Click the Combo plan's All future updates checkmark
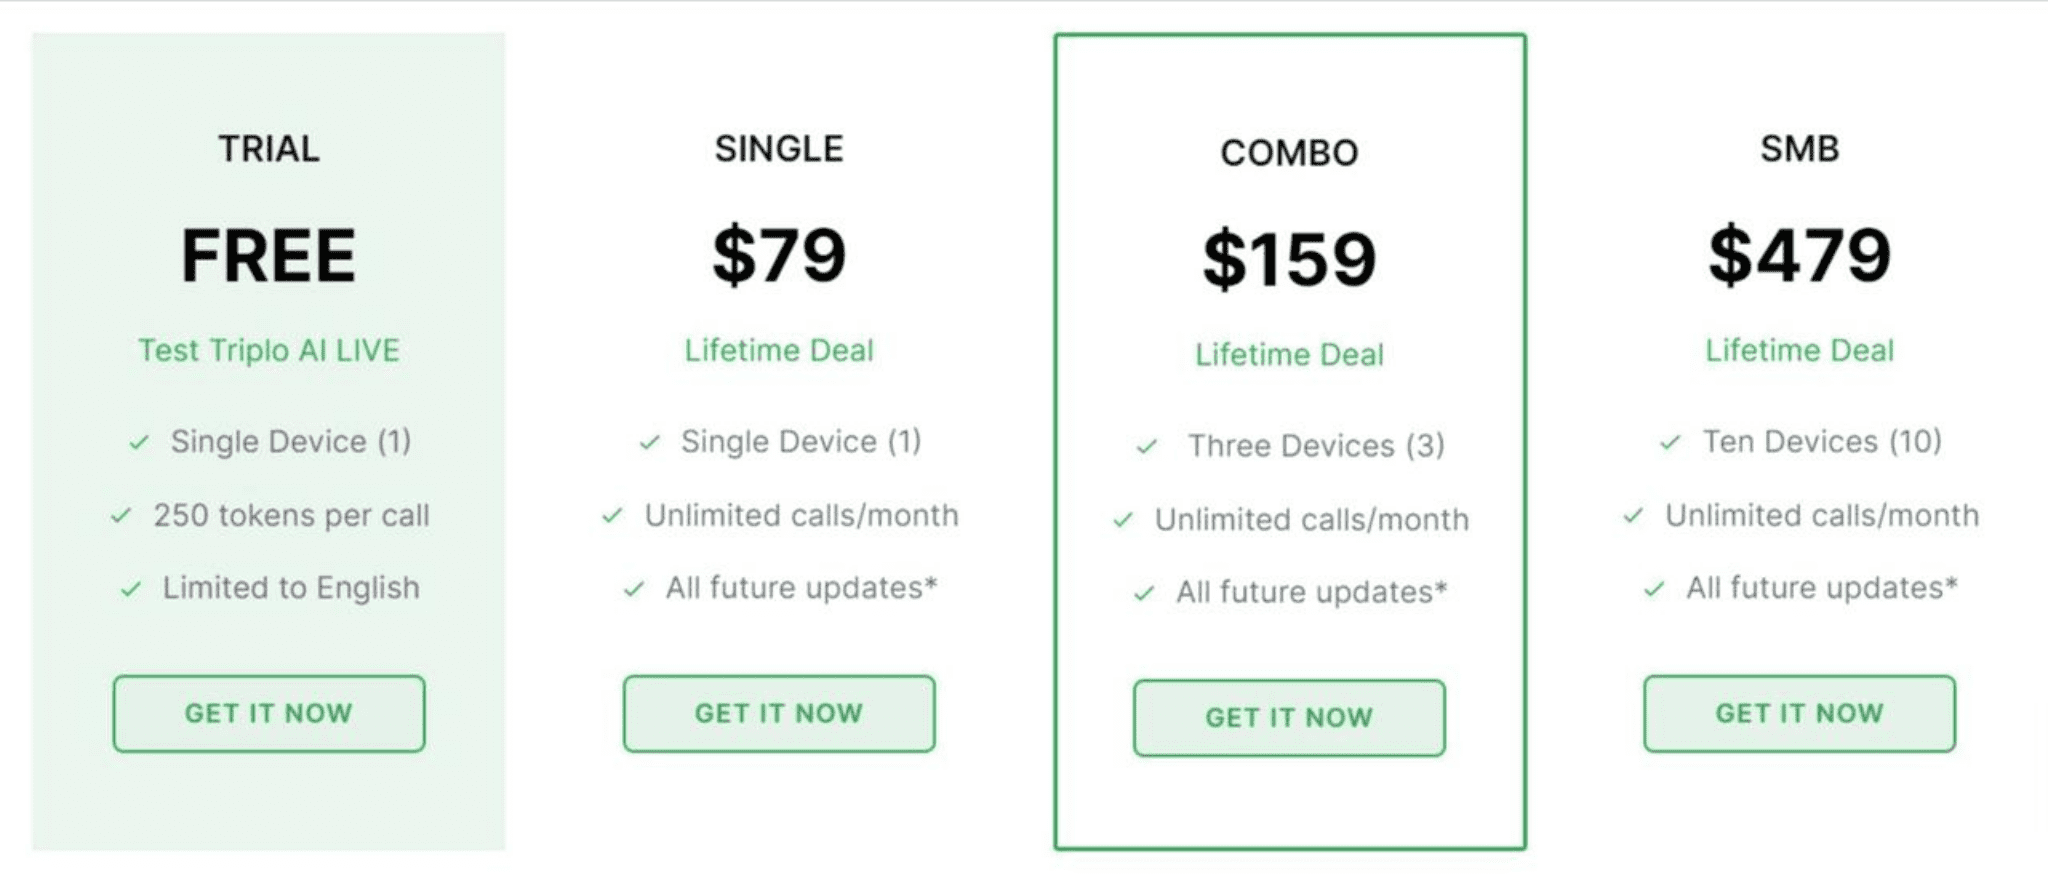This screenshot has width=2048, height=878. coord(1144,593)
